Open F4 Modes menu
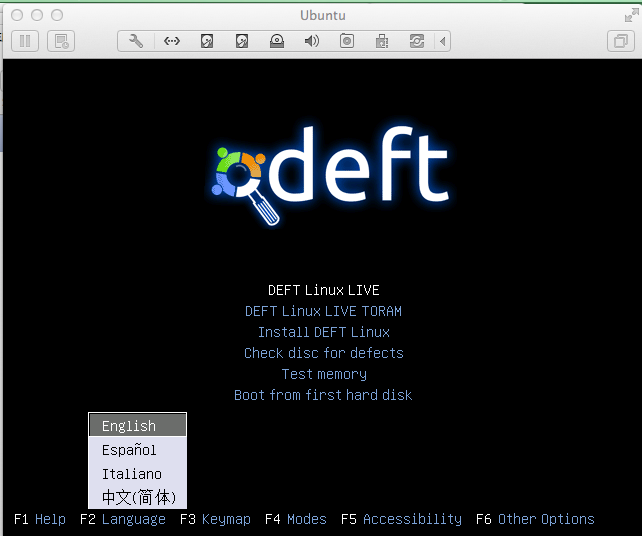 pos(296,519)
